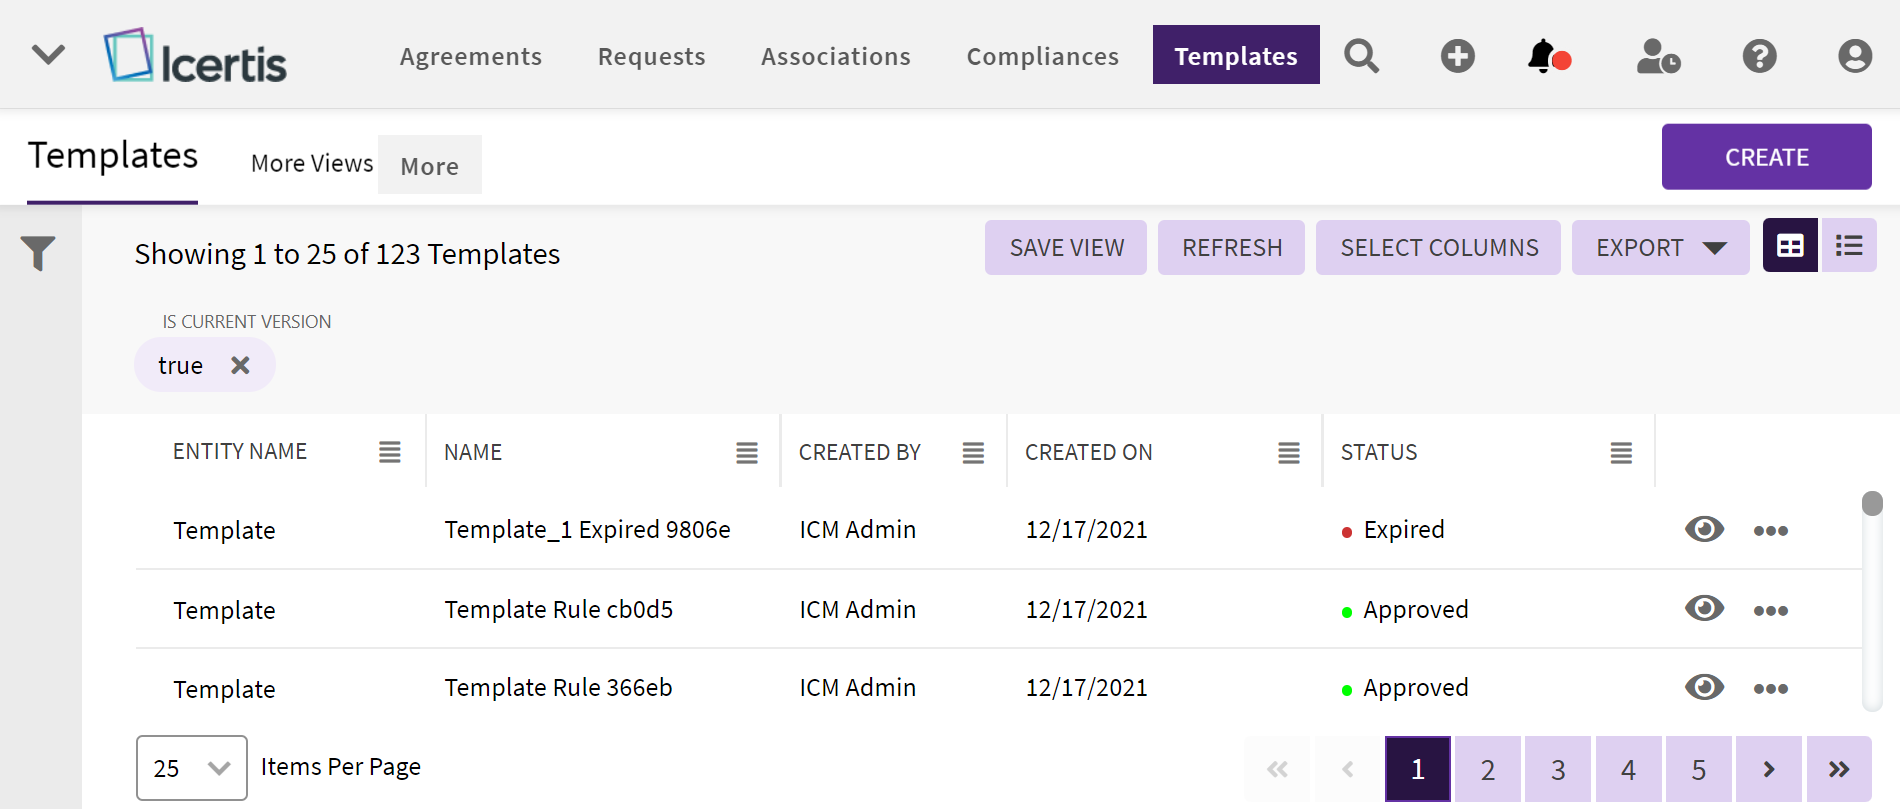
Task: Collapse the top-left chevron menu
Action: pyautogui.click(x=48, y=54)
